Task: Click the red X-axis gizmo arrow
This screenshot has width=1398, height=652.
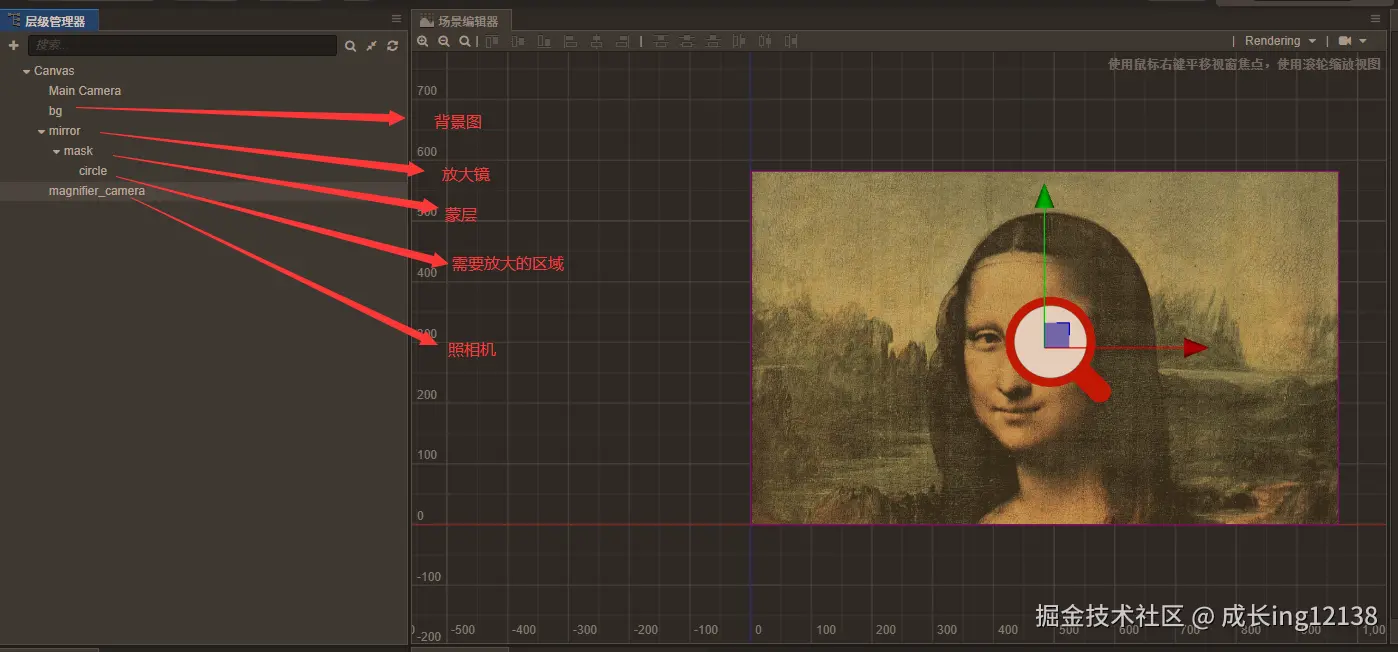Action: point(1196,348)
